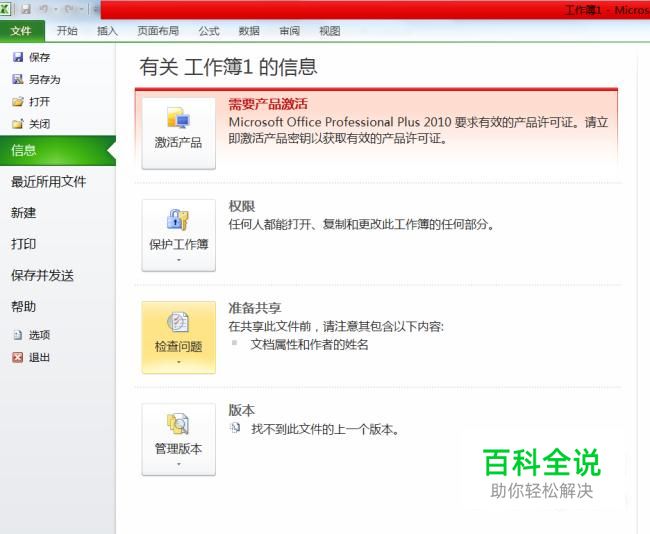Click the 文档属性和作者的姓名 item
The image size is (650, 534).
(309, 344)
